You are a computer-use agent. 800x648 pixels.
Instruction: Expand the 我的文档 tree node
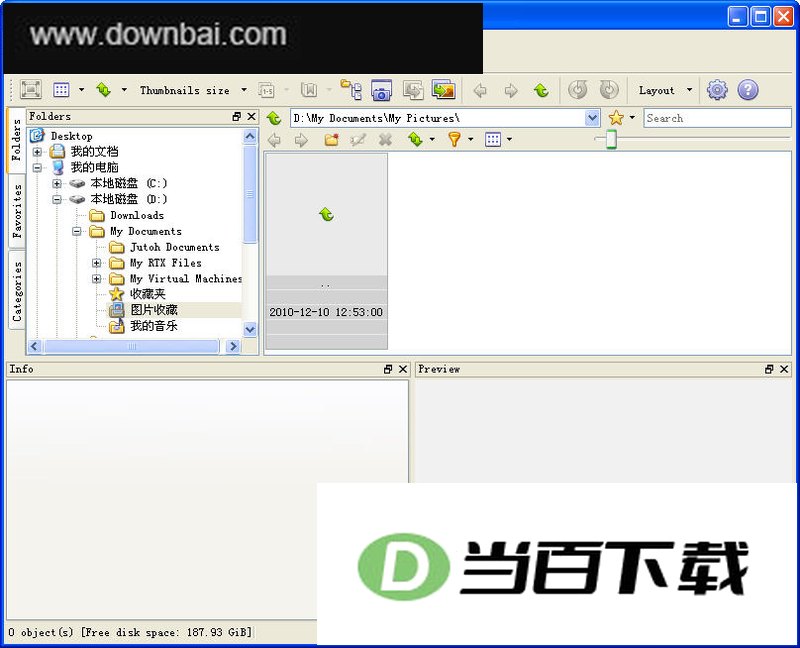coord(37,152)
